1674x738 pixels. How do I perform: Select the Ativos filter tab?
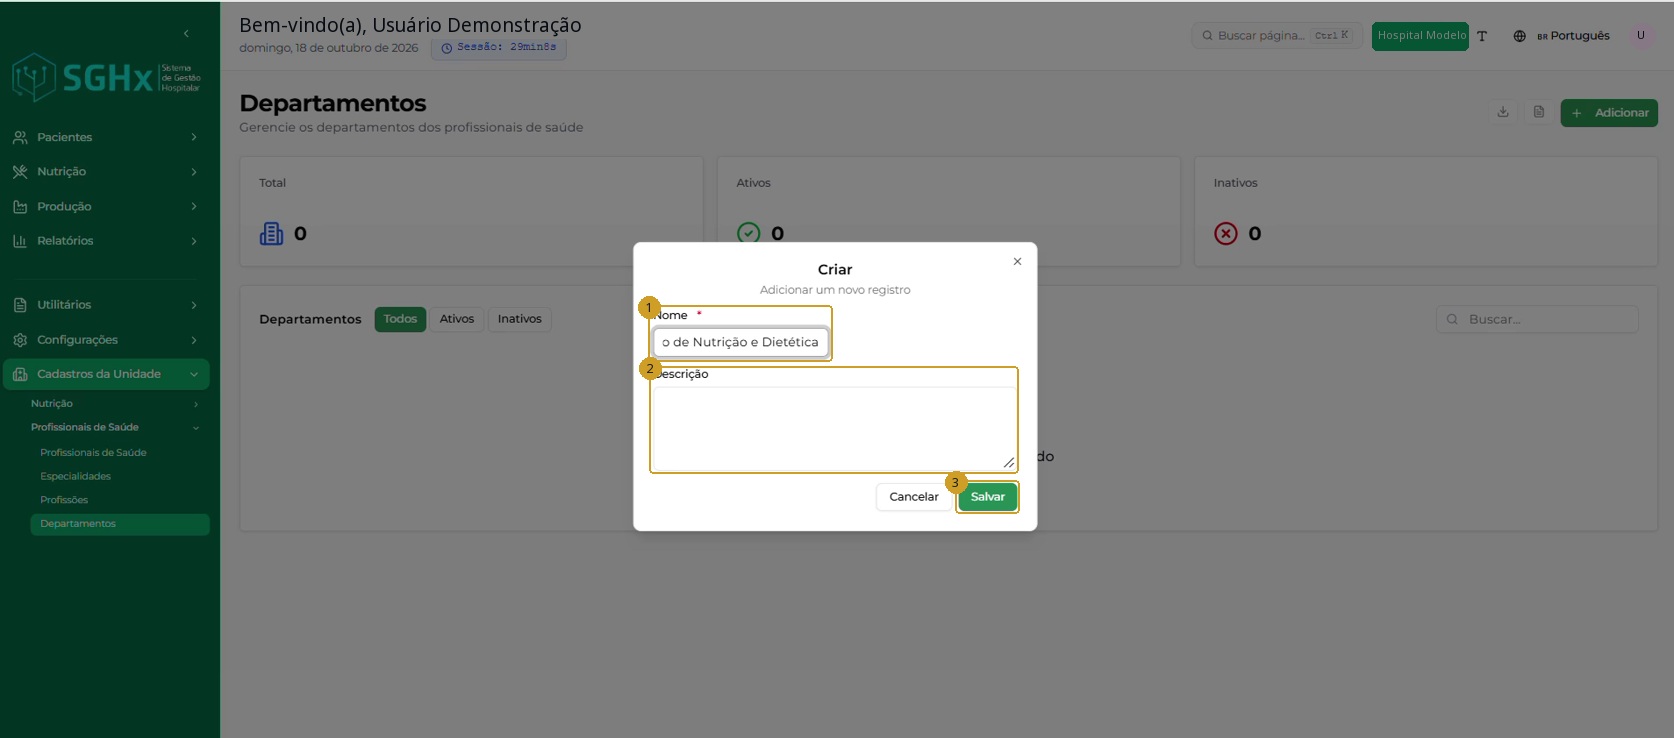[457, 319]
